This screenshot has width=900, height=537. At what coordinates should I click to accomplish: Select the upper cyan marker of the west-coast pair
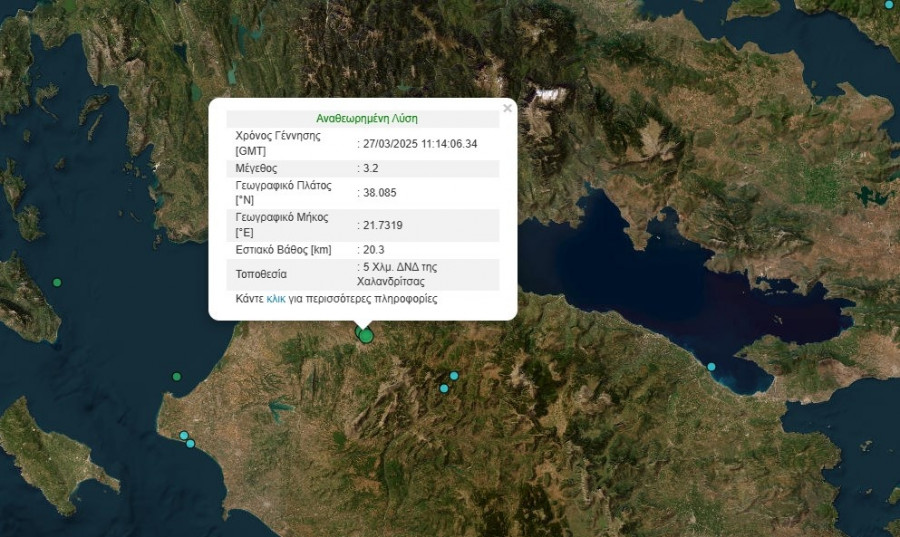click(x=184, y=435)
